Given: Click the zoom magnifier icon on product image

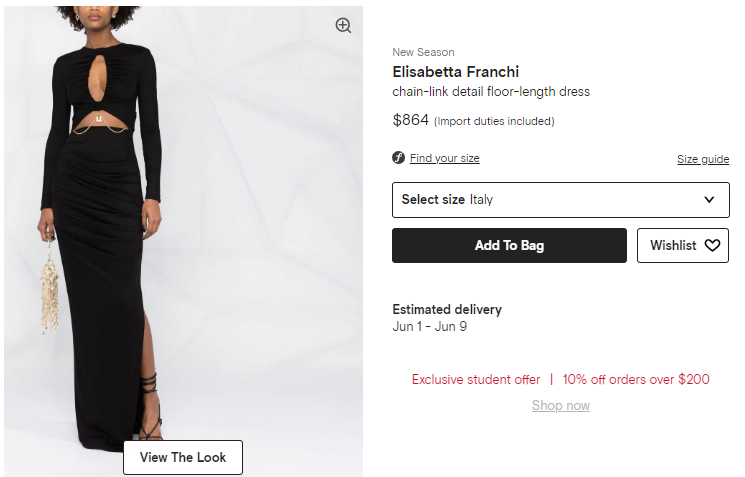Looking at the screenshot, I should (x=343, y=26).
